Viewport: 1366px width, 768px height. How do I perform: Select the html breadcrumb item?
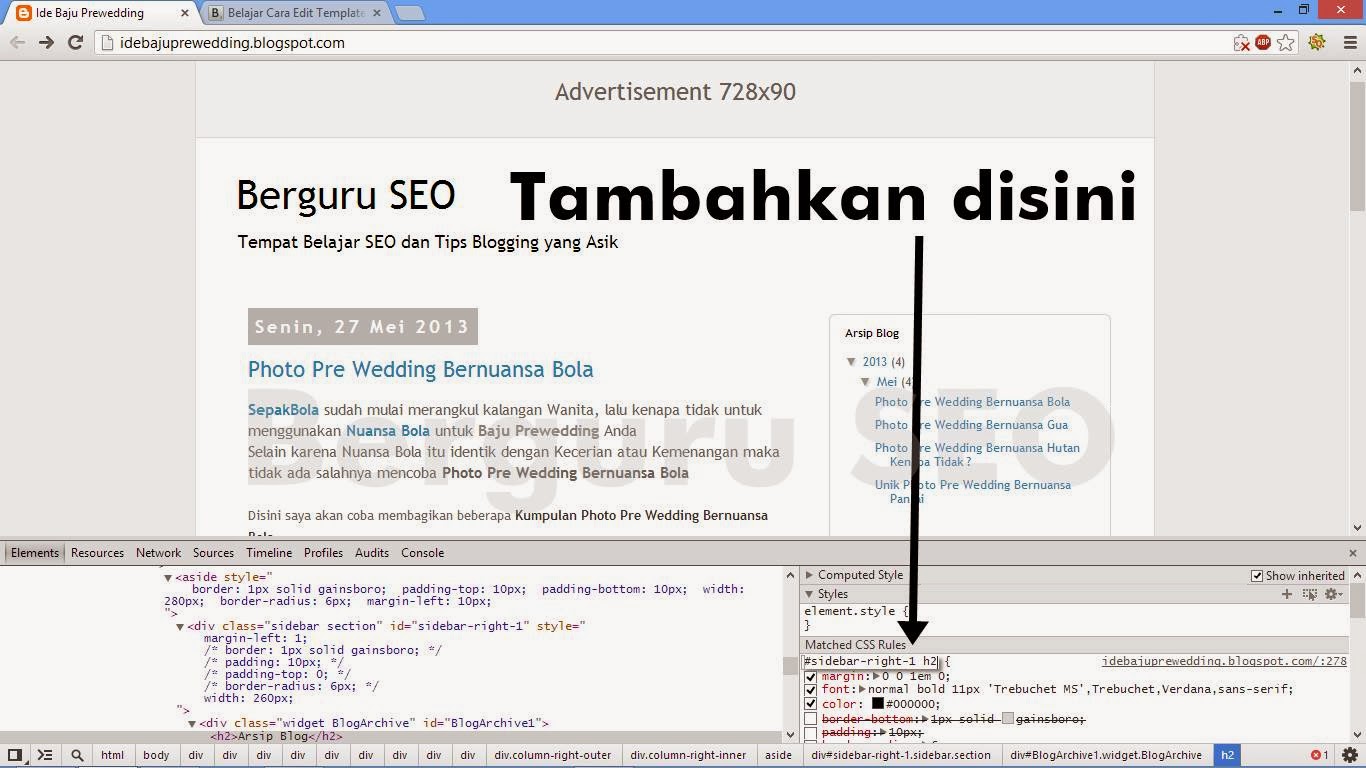113,755
